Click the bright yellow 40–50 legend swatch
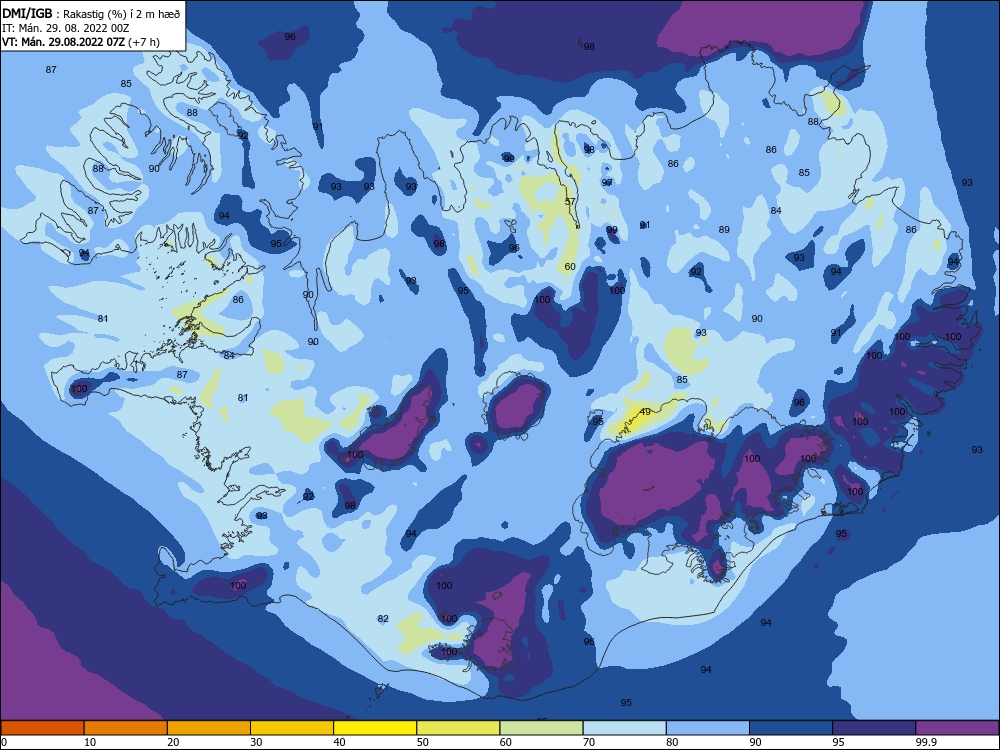Image resolution: width=1000 pixels, height=750 pixels. [x=375, y=728]
